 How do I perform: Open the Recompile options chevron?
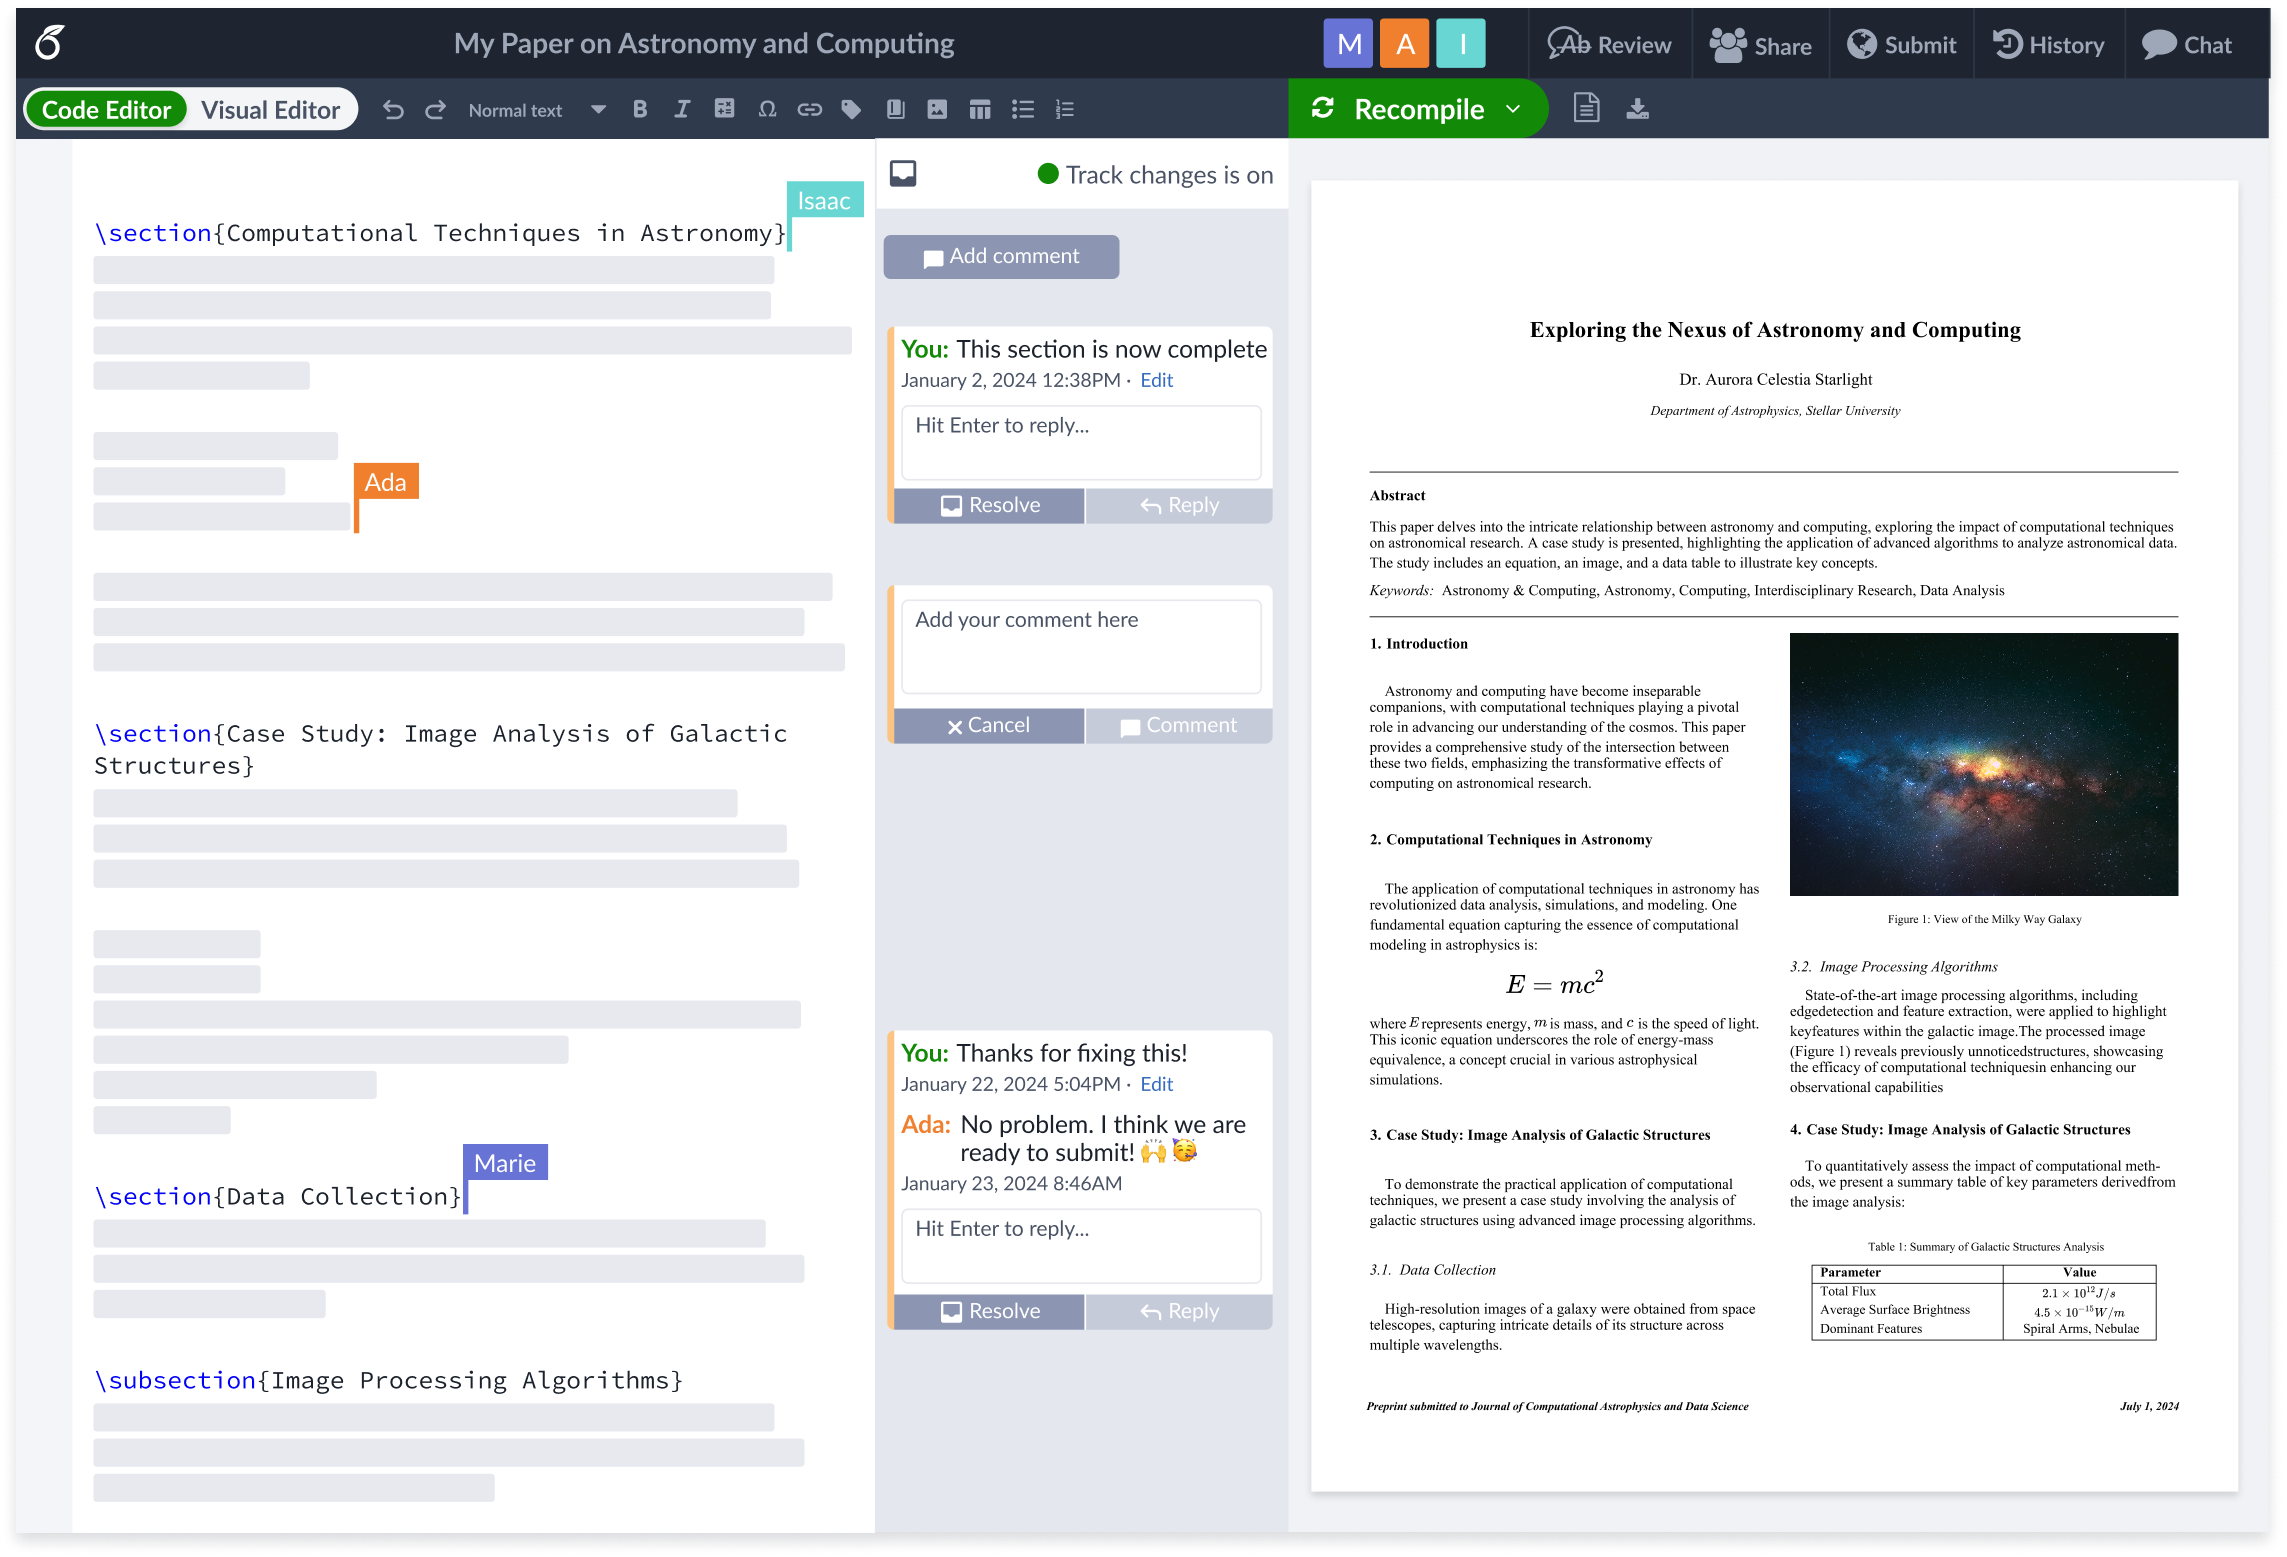(1512, 109)
